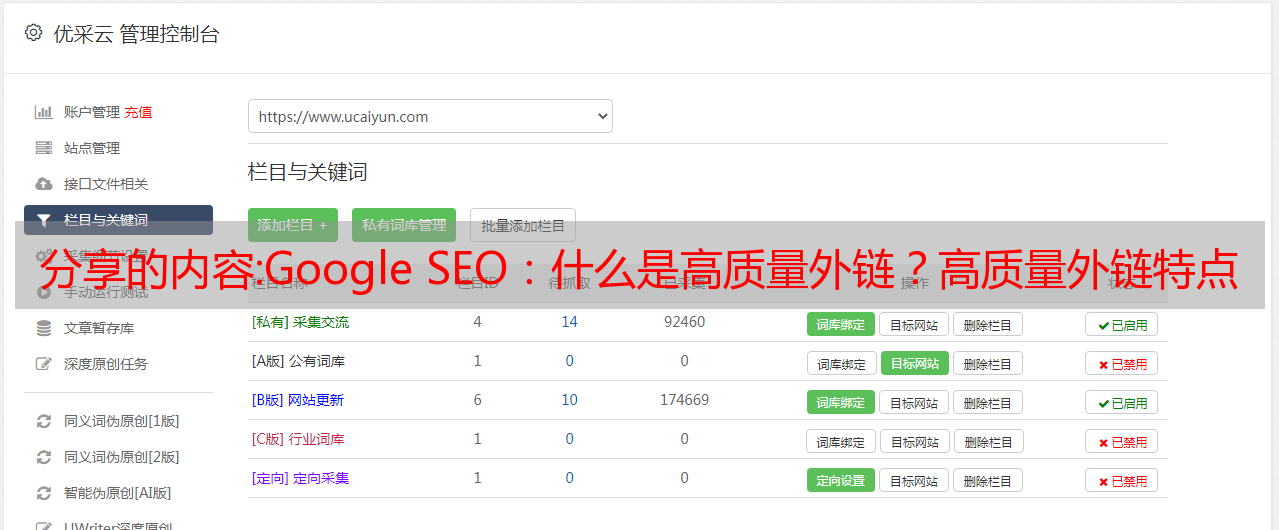This screenshot has width=1279, height=530.
Task: Go to 接口文件相关 section
Action: coord(106,184)
